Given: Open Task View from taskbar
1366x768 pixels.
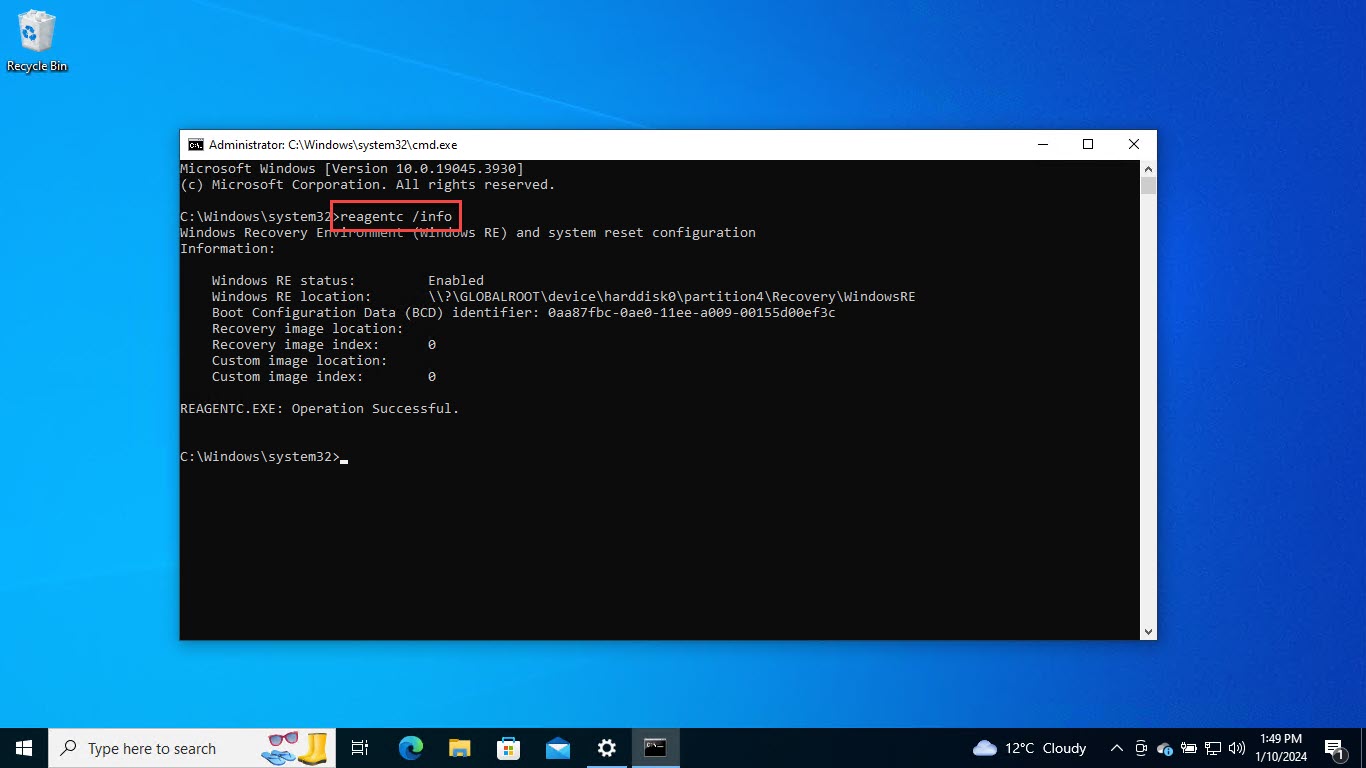Looking at the screenshot, I should 361,748.
